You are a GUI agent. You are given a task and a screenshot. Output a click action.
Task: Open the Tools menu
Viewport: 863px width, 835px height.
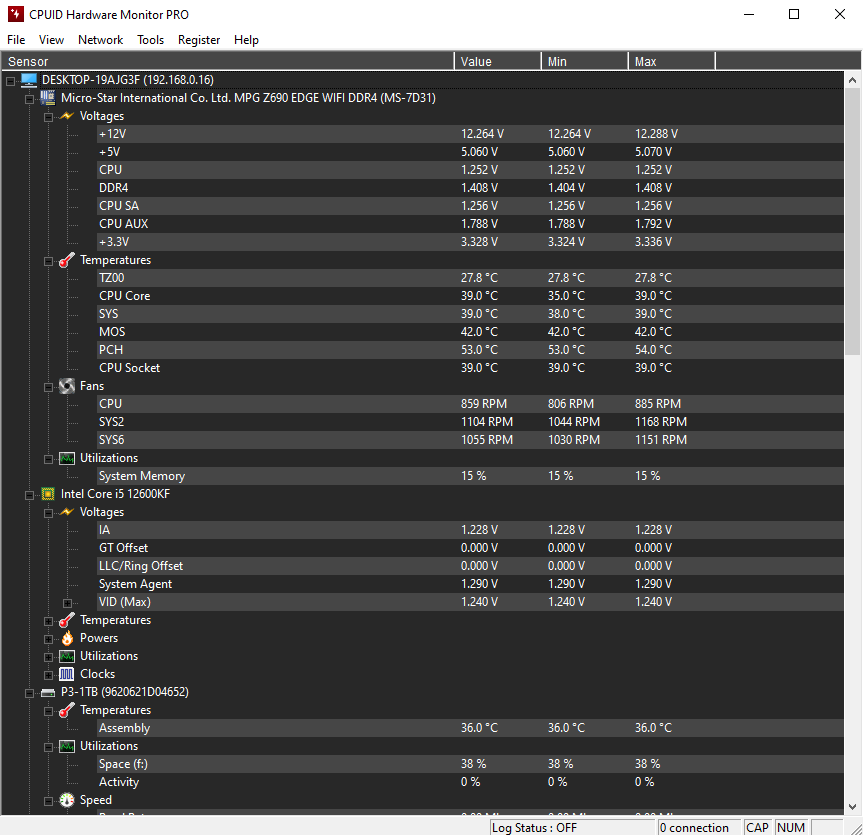pyautogui.click(x=150, y=40)
